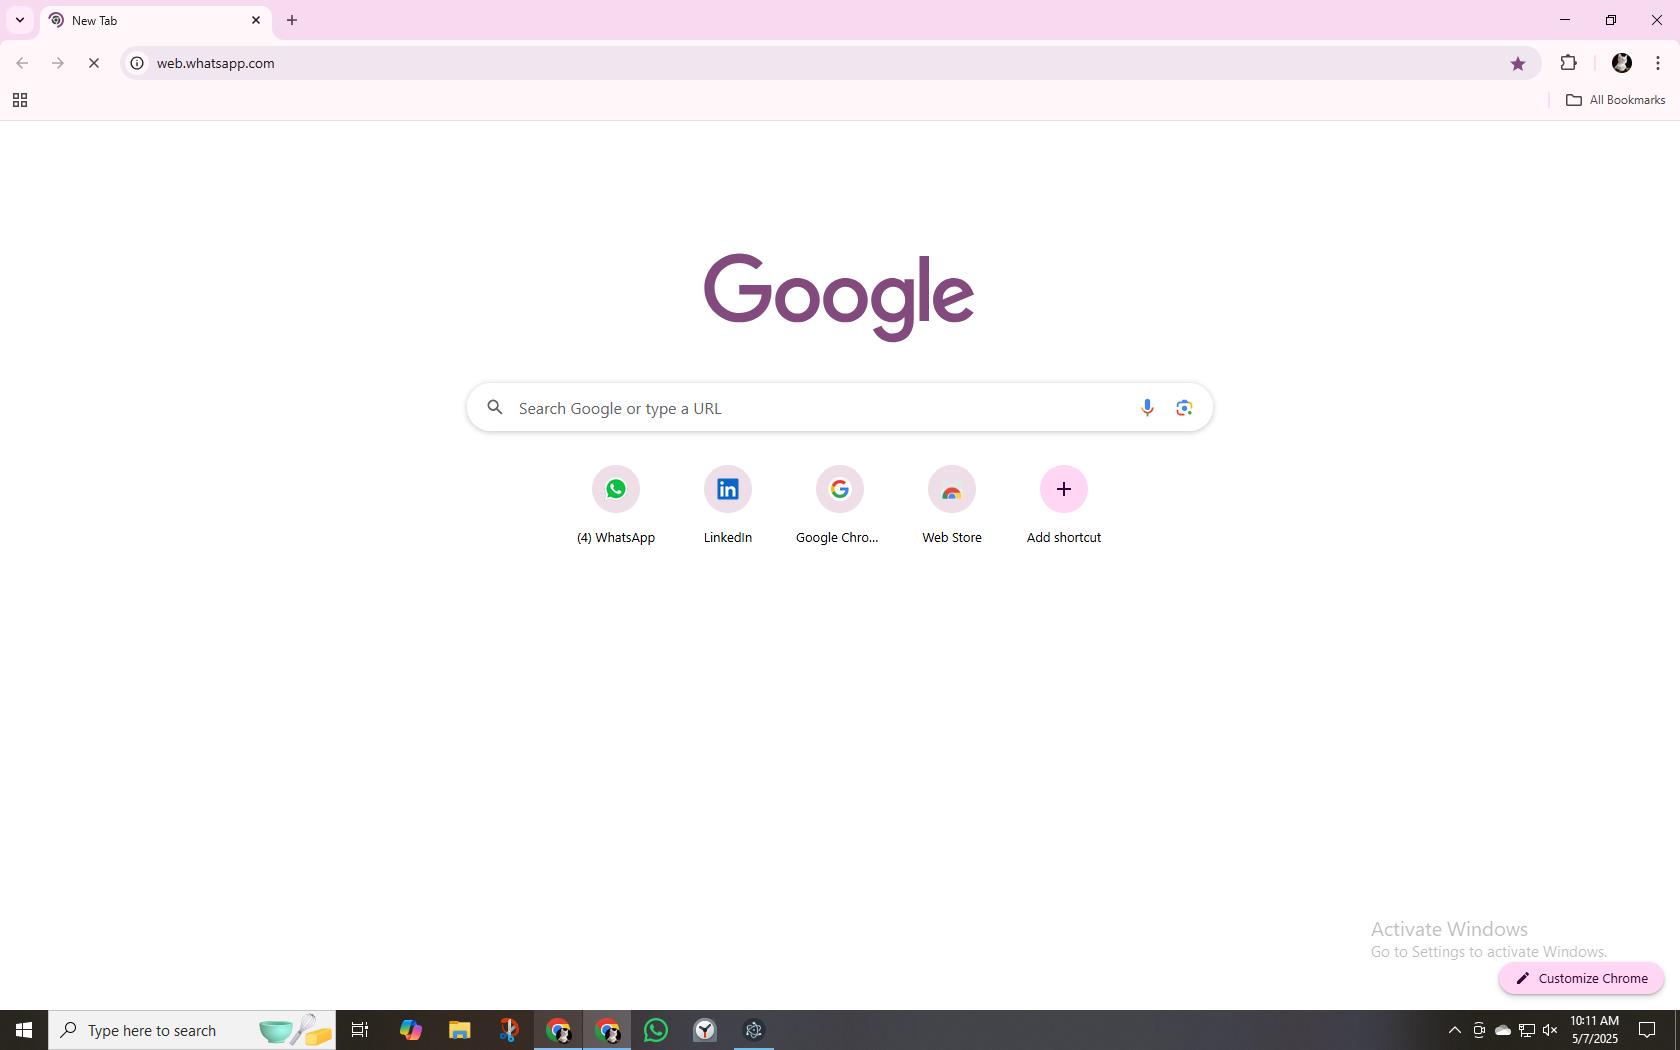Bookmark this tab with the star icon
Image resolution: width=1680 pixels, height=1050 pixels.
coord(1518,63)
